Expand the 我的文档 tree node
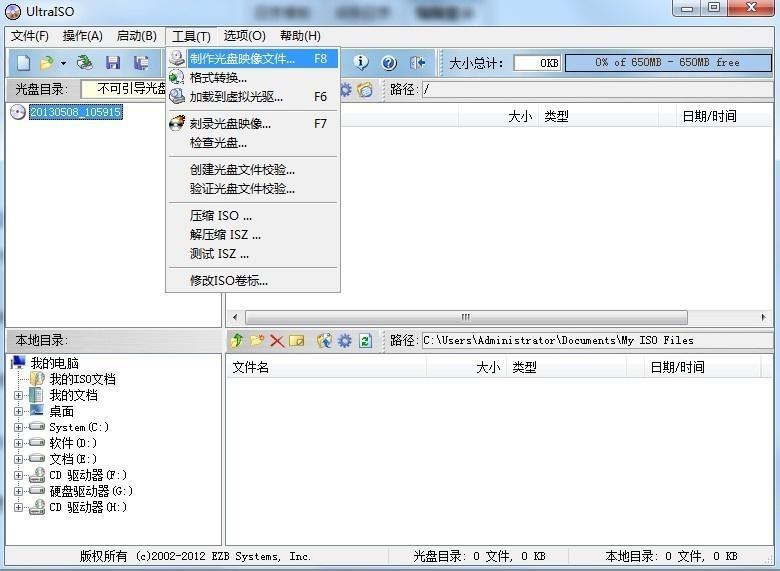The width and height of the screenshot is (780, 571). tap(18, 395)
